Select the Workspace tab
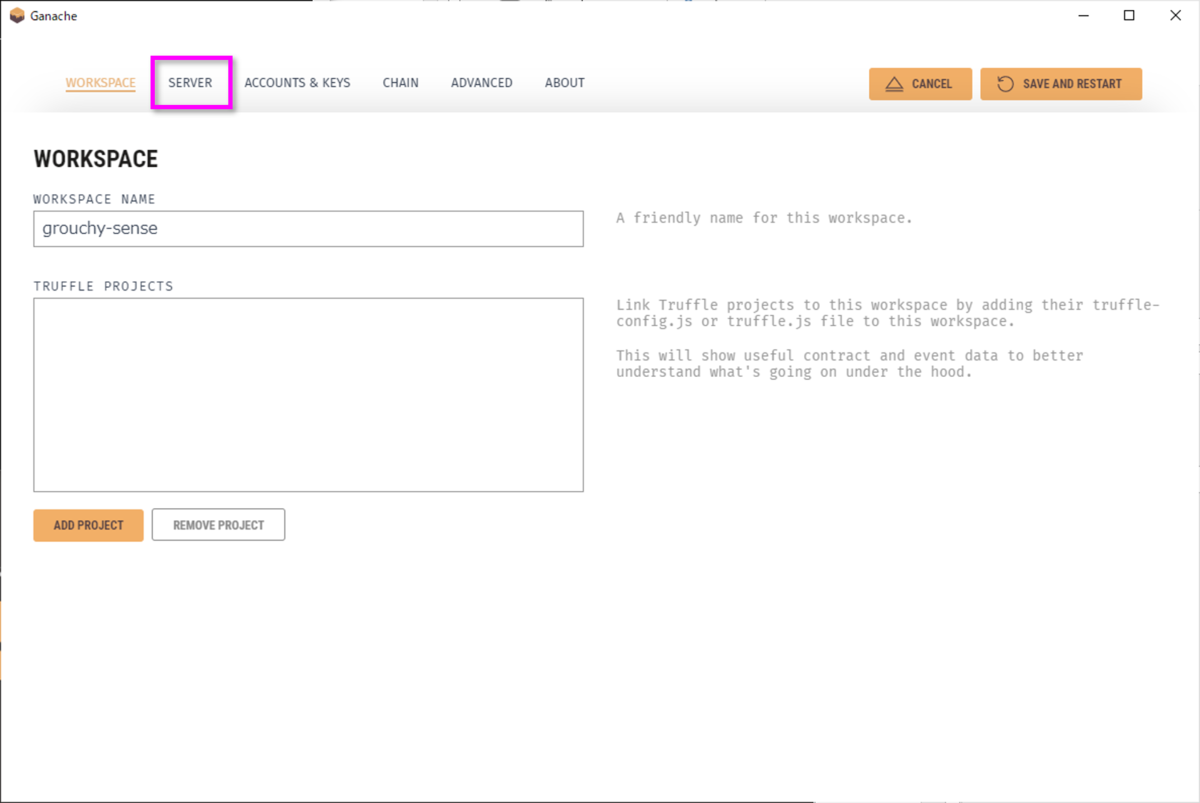This screenshot has height=803, width=1200. (x=101, y=83)
